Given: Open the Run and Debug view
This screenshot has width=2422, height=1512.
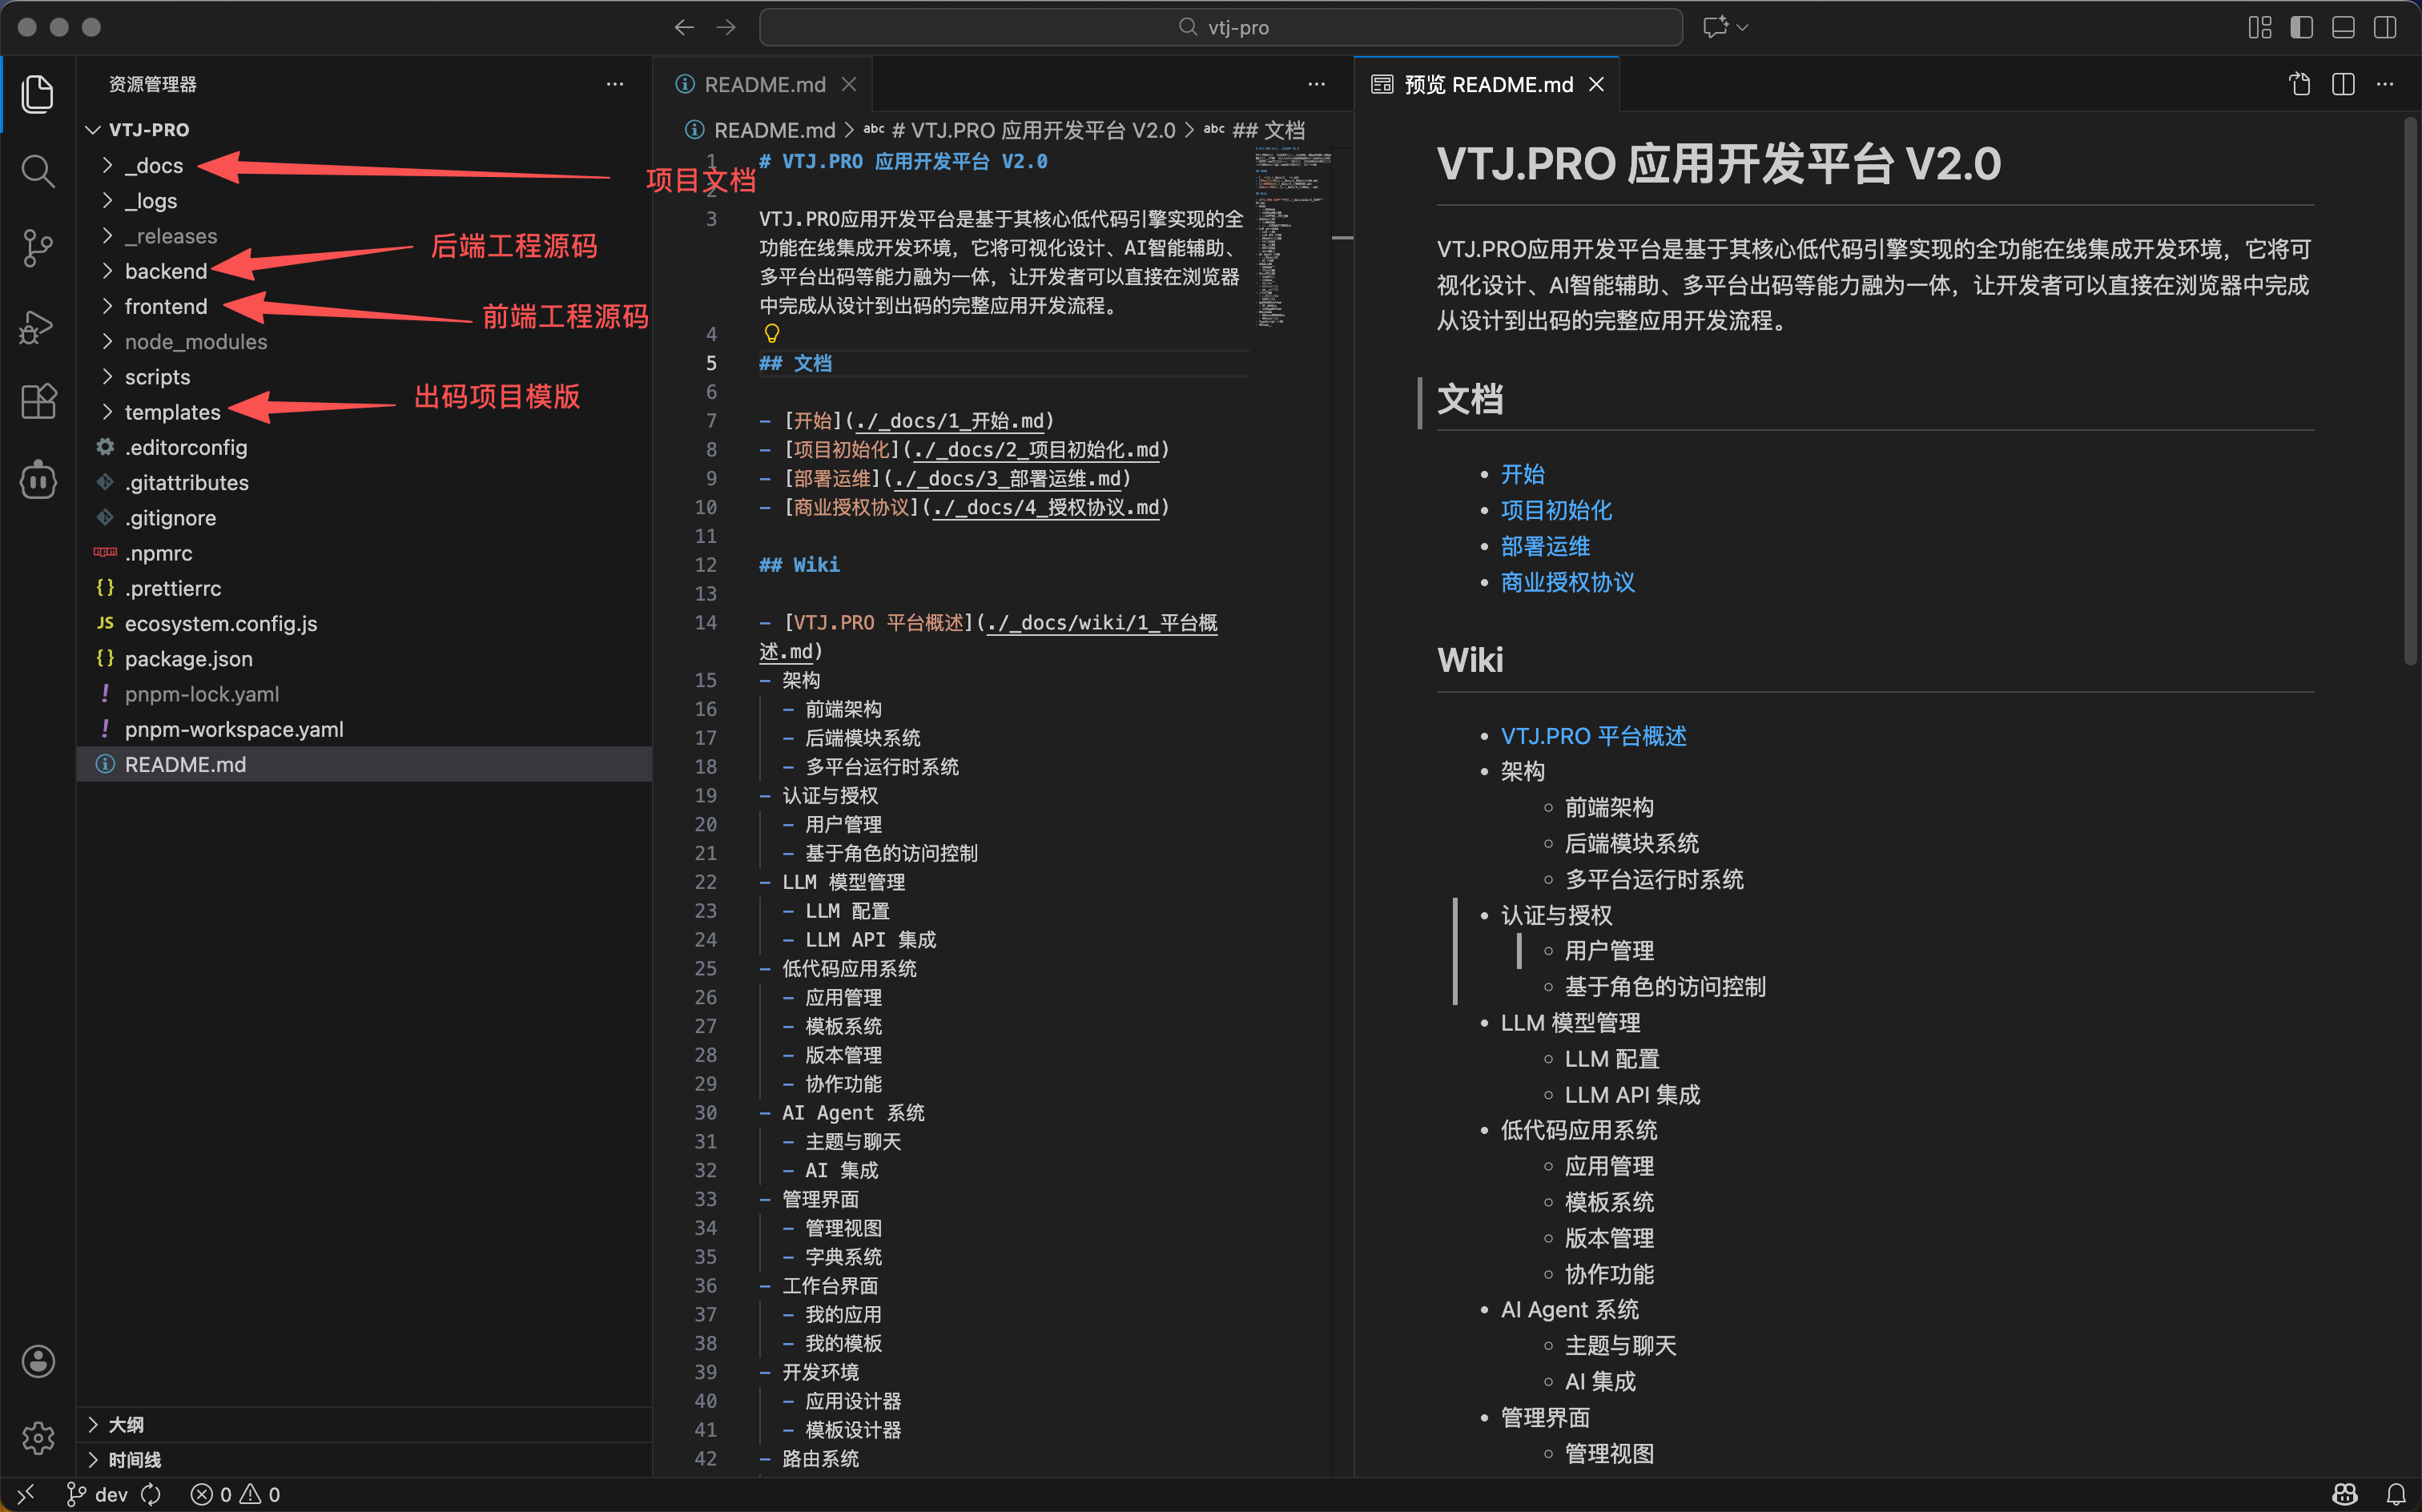Looking at the screenshot, I should click(37, 326).
